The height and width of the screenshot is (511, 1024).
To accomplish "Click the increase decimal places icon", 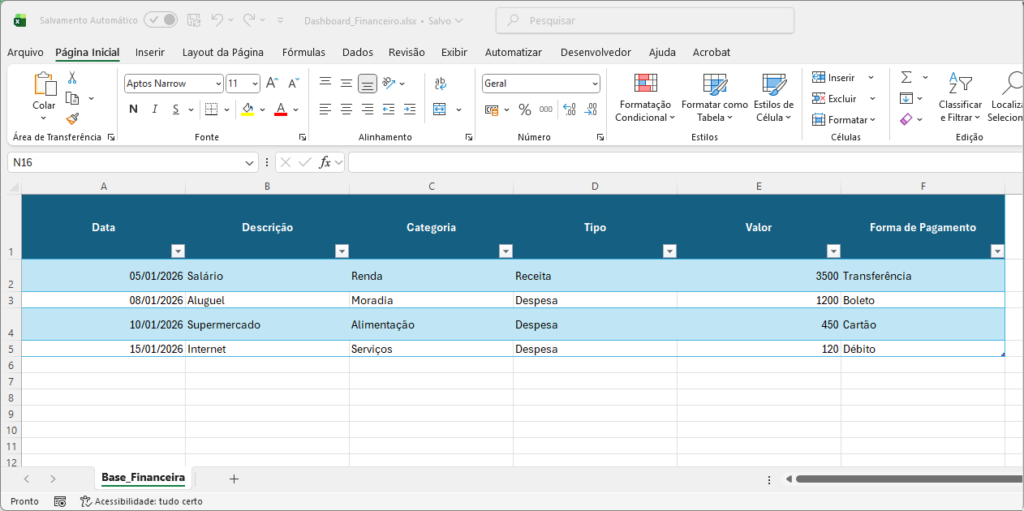I will 569,110.
